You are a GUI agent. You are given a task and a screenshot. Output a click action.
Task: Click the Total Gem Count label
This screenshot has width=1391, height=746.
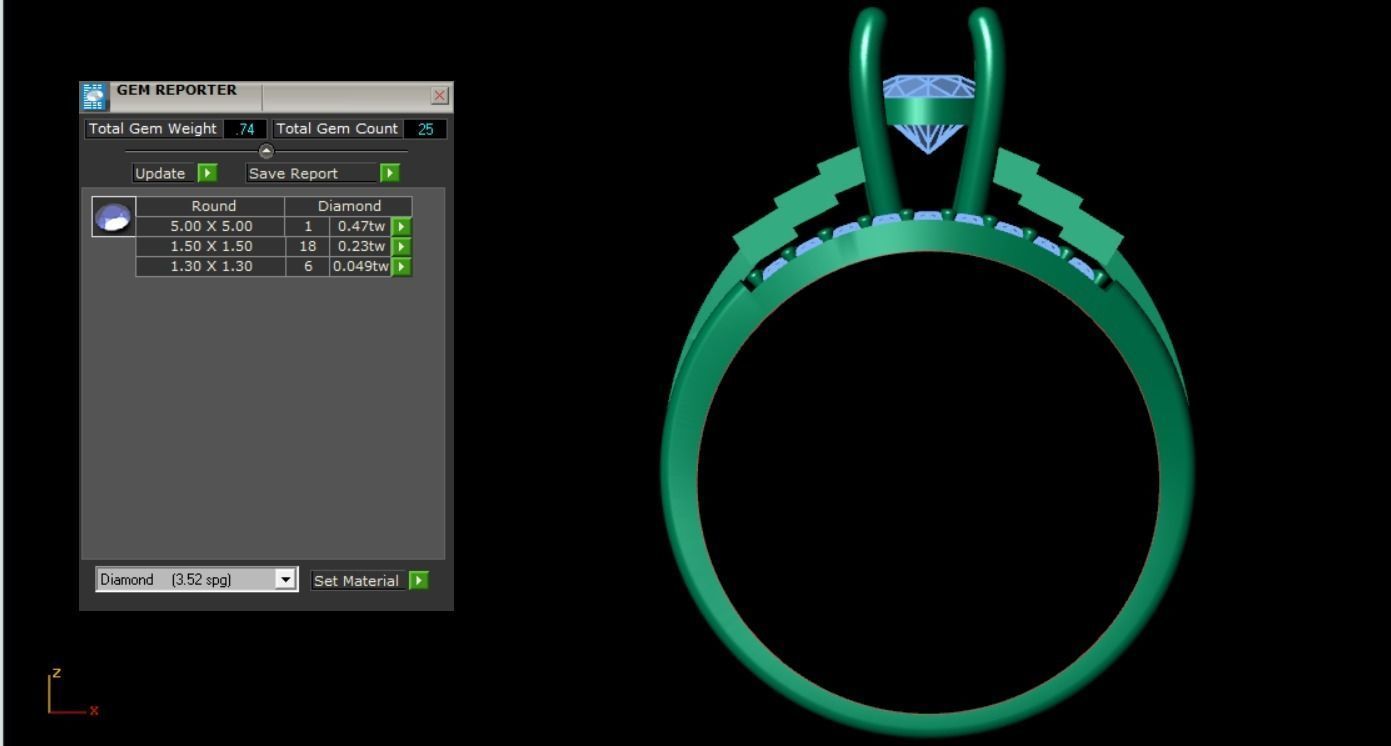click(337, 129)
